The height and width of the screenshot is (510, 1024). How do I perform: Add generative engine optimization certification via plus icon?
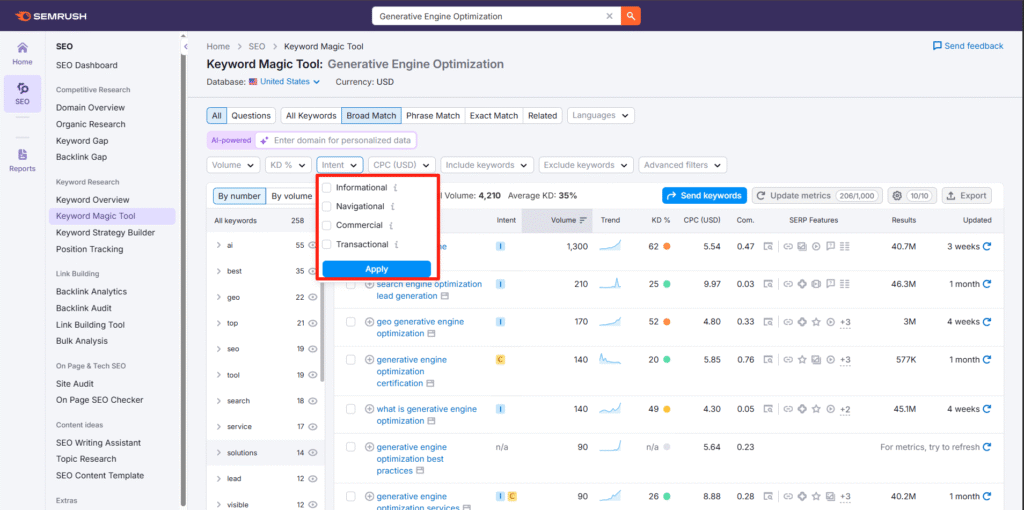369,360
